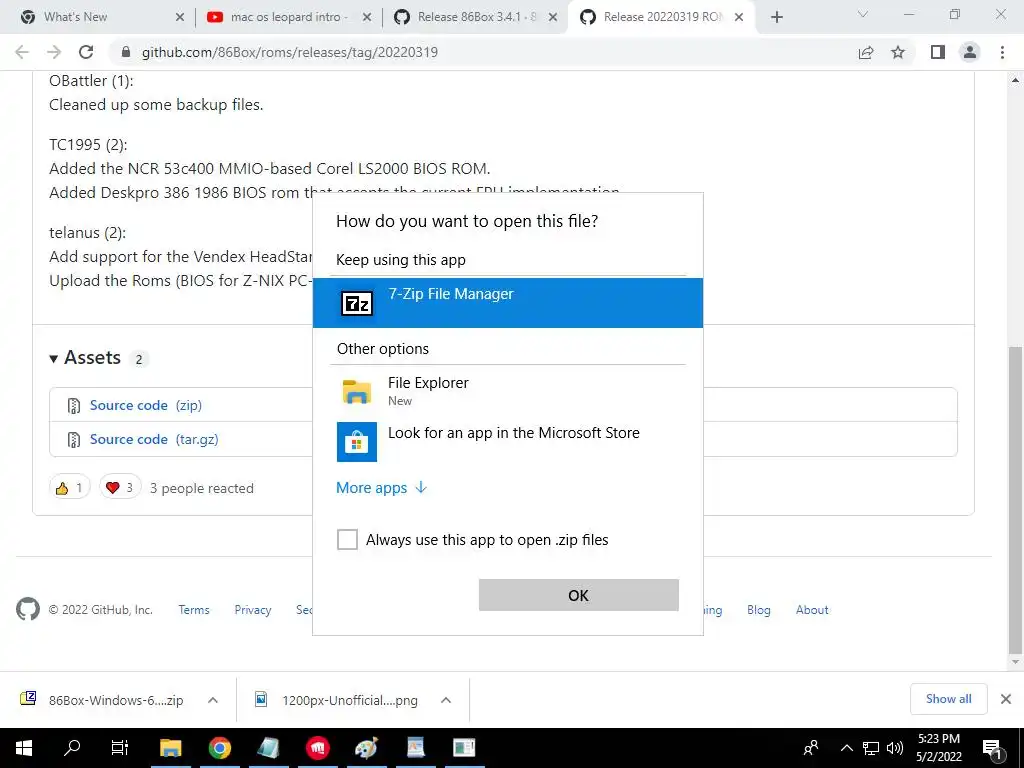Open the Paint palette taskbar app

click(x=366, y=748)
